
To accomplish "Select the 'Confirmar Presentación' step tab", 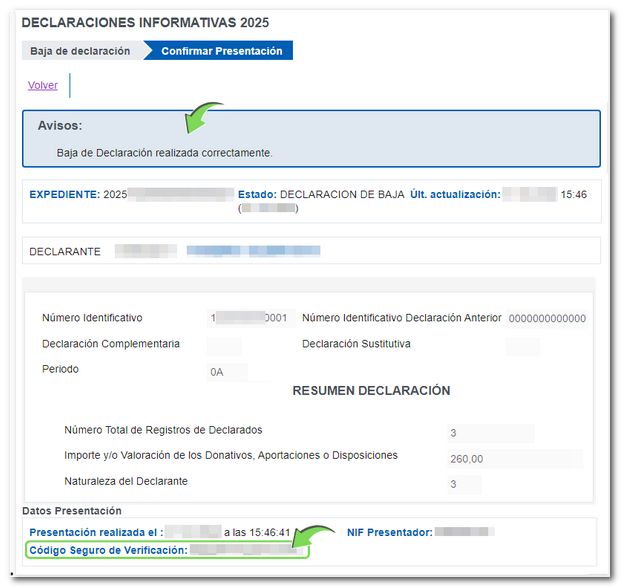I will [221, 51].
